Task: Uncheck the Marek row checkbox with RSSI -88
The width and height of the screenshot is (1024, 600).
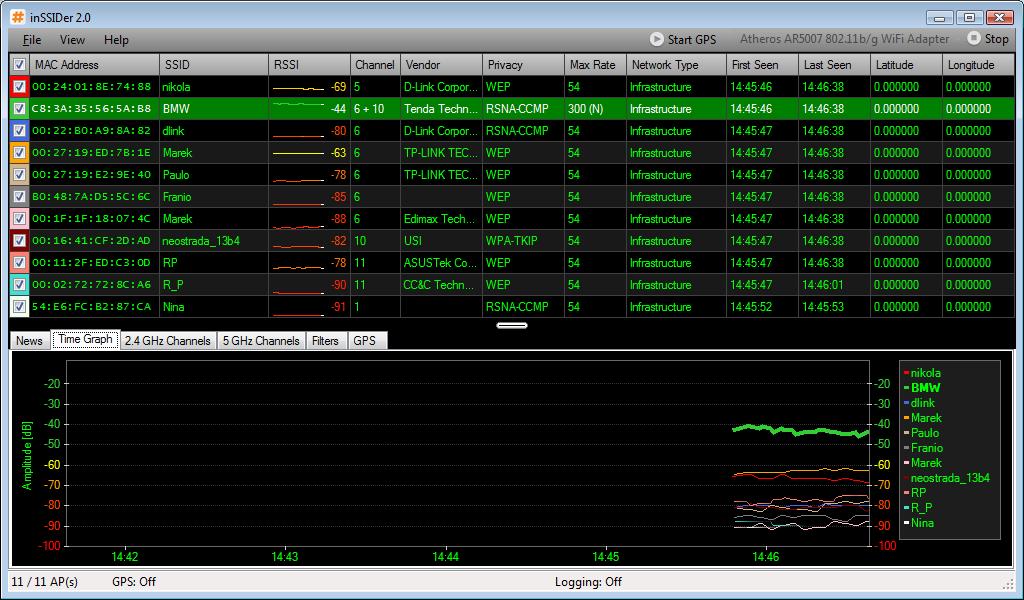Action: 20,219
